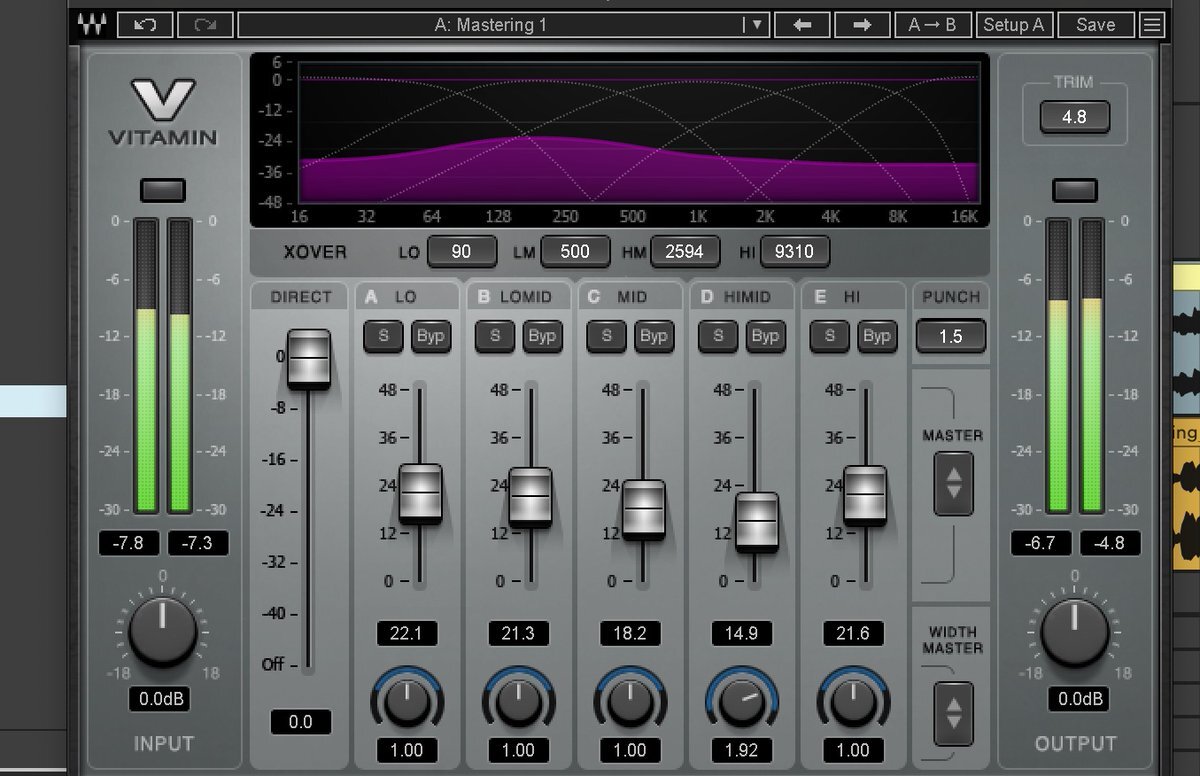The height and width of the screenshot is (776, 1200).
Task: Copy setup A to B
Action: tap(932, 25)
